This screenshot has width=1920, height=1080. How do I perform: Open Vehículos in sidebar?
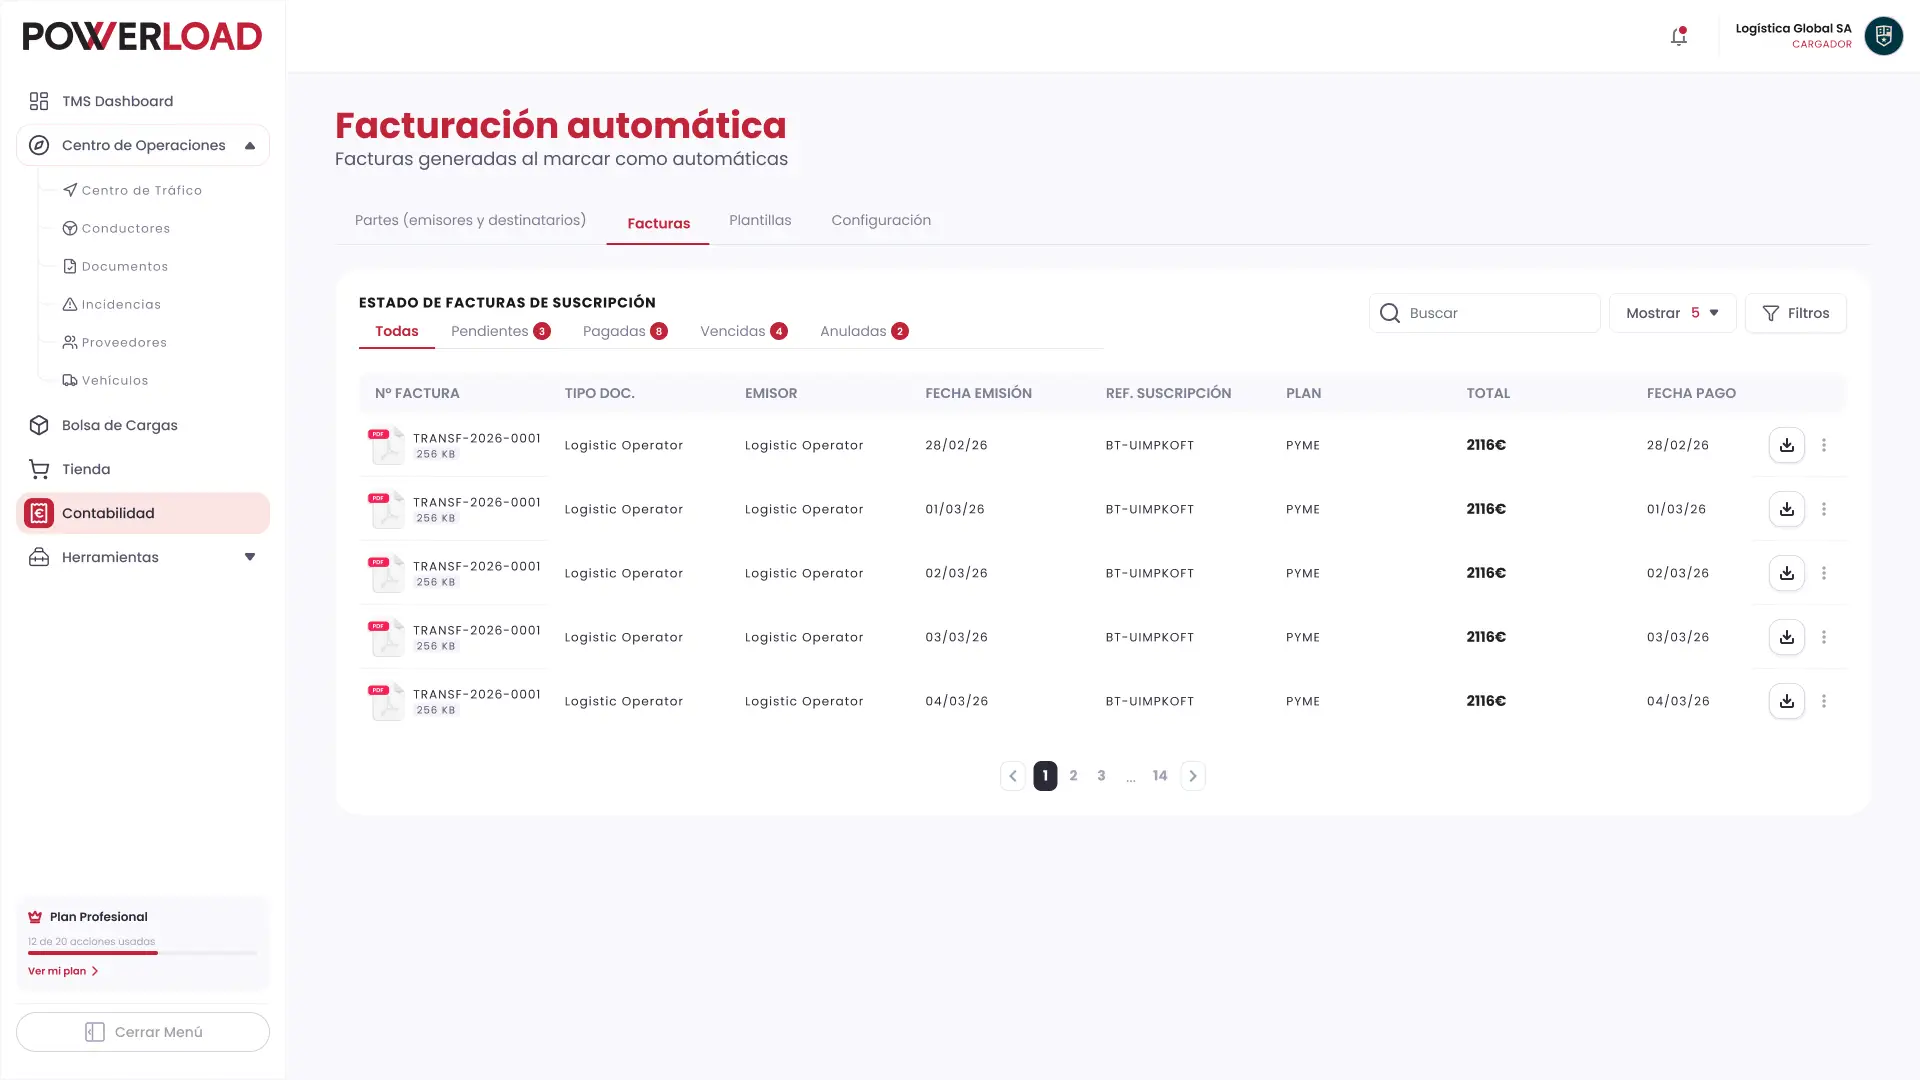coord(105,380)
